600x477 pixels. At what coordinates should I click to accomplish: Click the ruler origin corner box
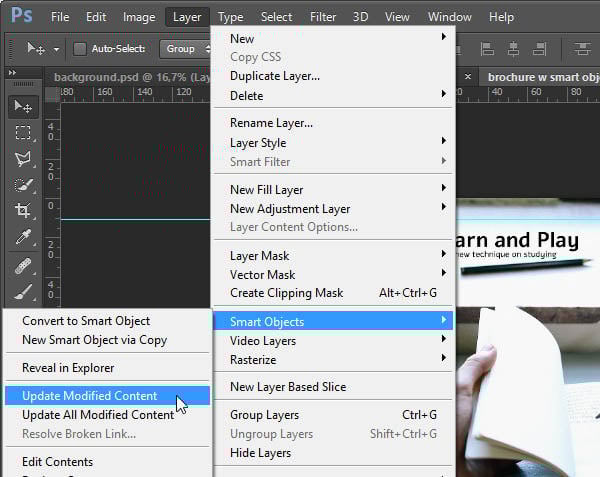52,94
